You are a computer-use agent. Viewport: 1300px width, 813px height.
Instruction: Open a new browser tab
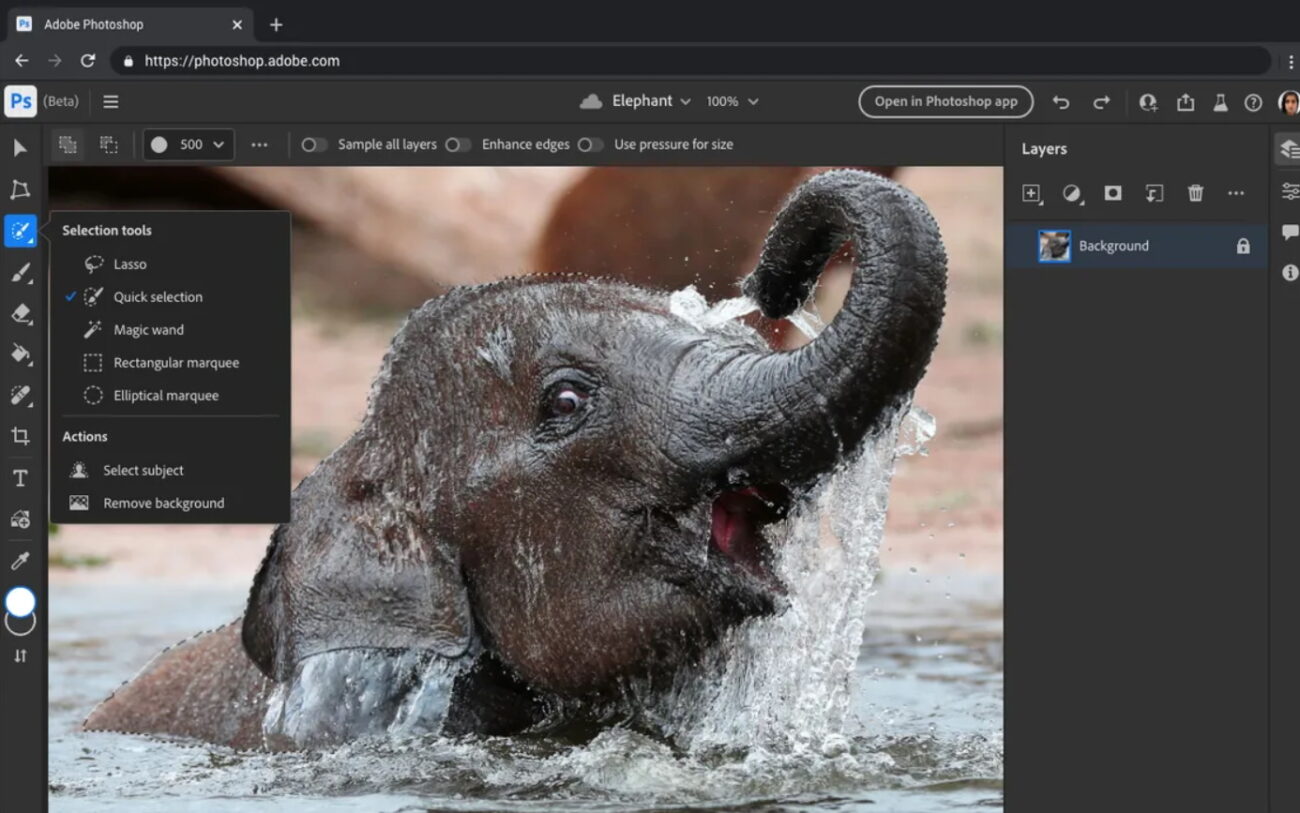pos(276,24)
